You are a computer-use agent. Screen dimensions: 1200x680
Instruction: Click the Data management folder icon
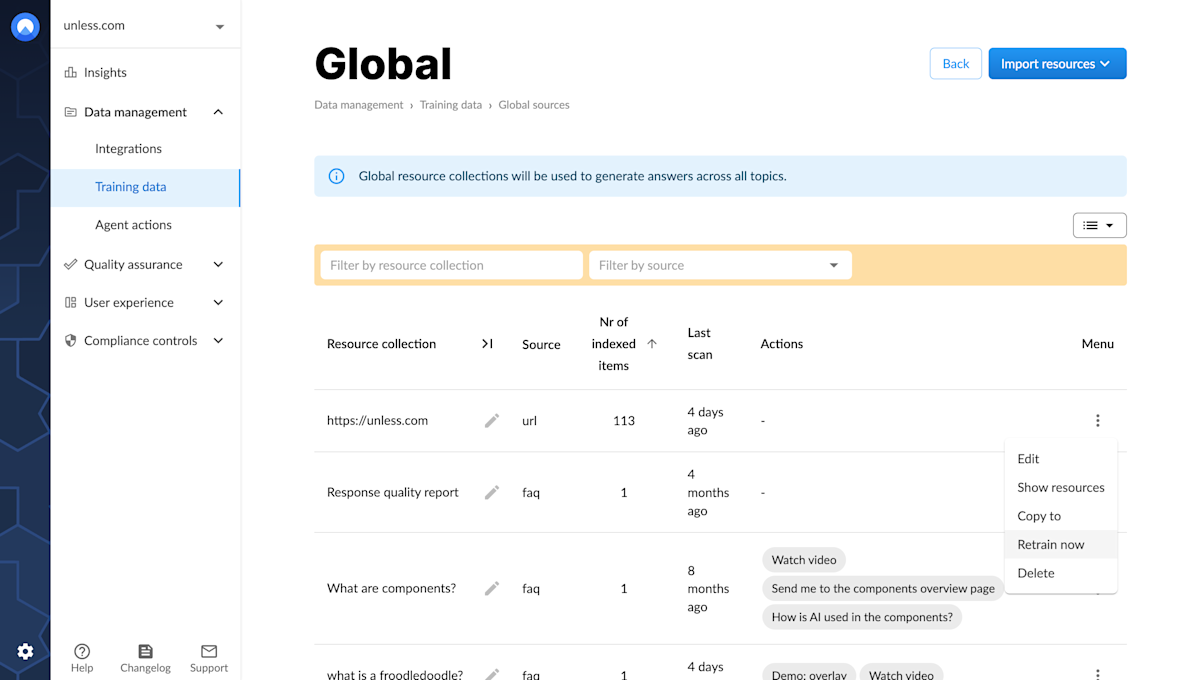click(70, 112)
